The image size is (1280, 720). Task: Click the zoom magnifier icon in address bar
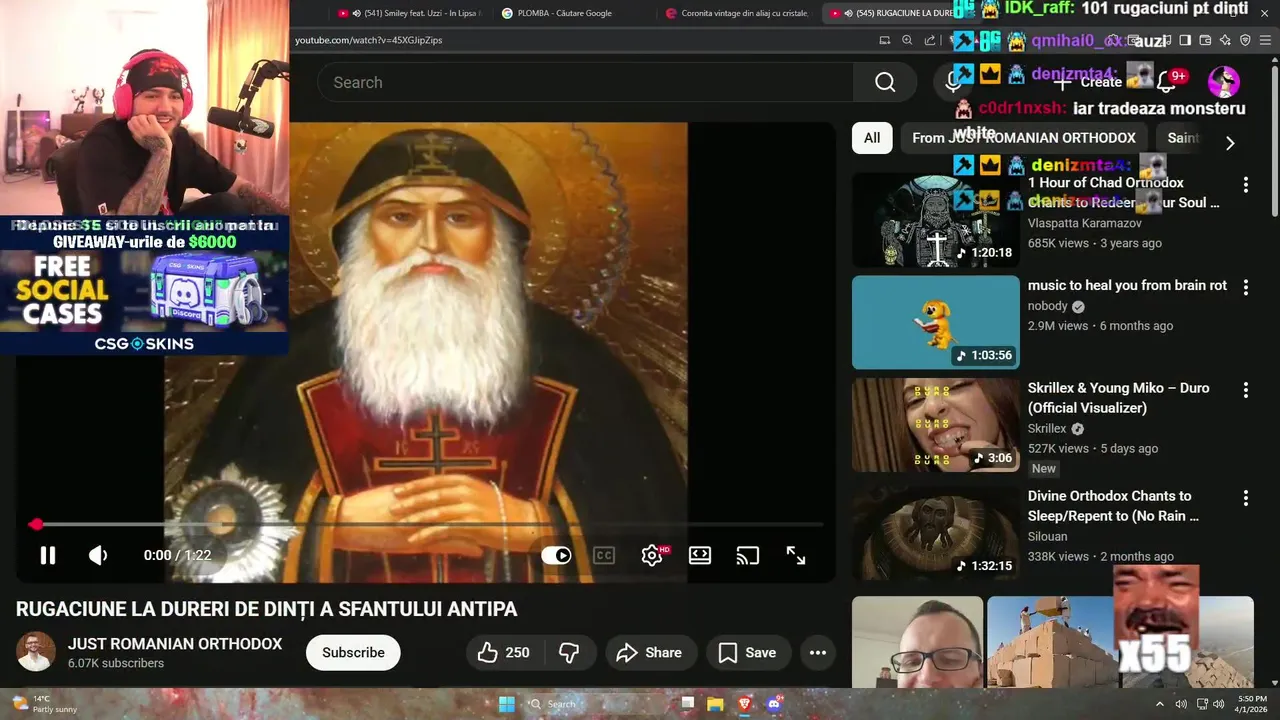[x=907, y=40]
